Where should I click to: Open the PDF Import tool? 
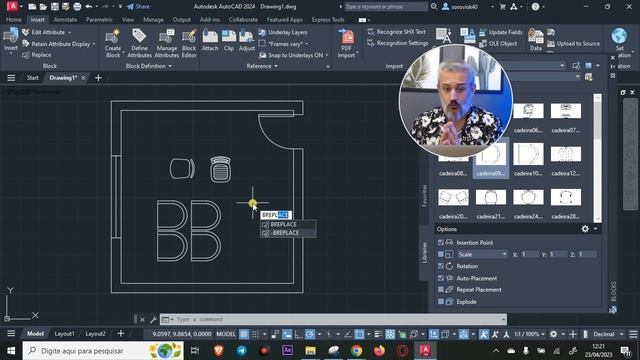click(347, 43)
